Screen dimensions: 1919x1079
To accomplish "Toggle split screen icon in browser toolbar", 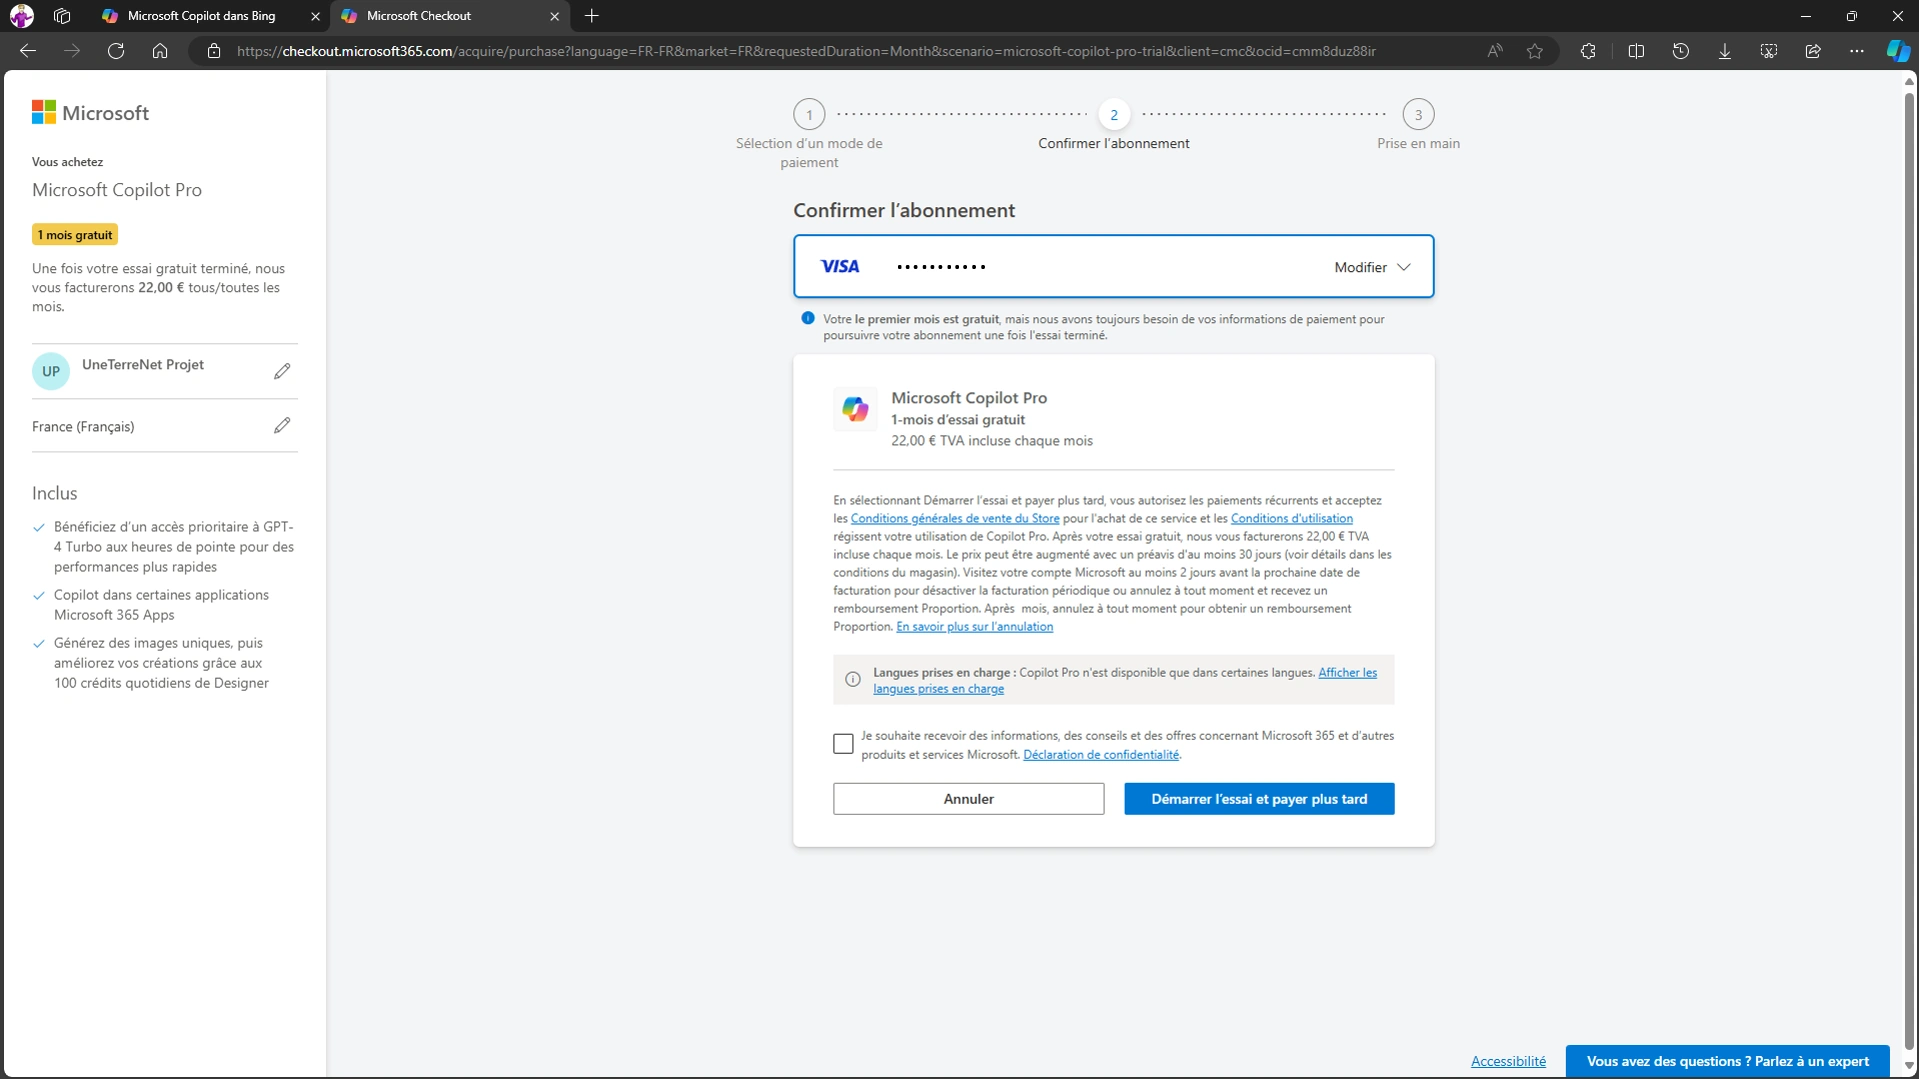I will coord(1636,51).
